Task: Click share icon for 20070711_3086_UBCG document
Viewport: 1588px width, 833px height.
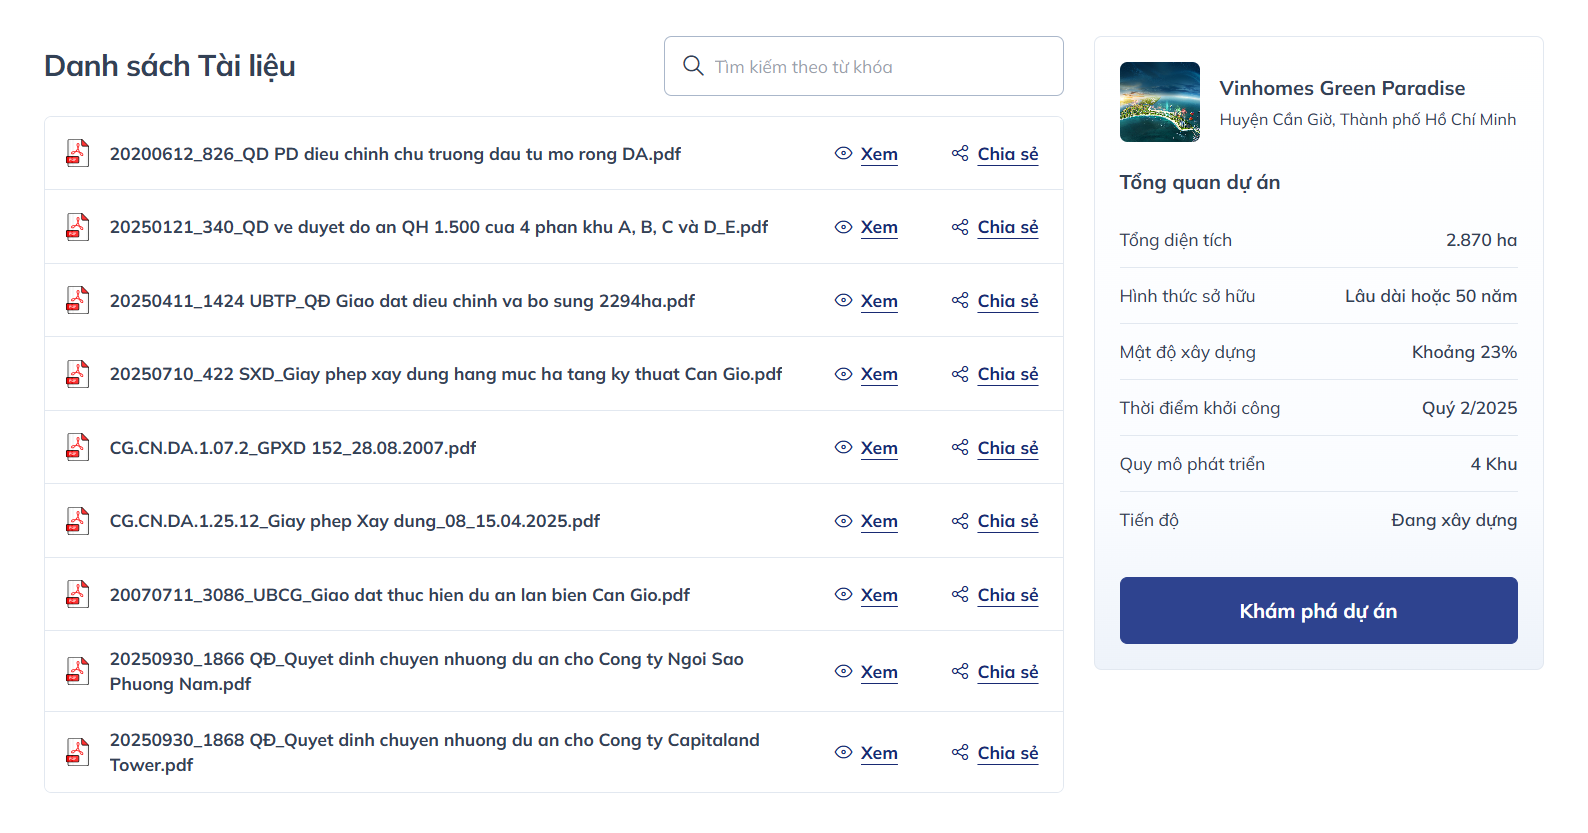Action: [x=960, y=594]
